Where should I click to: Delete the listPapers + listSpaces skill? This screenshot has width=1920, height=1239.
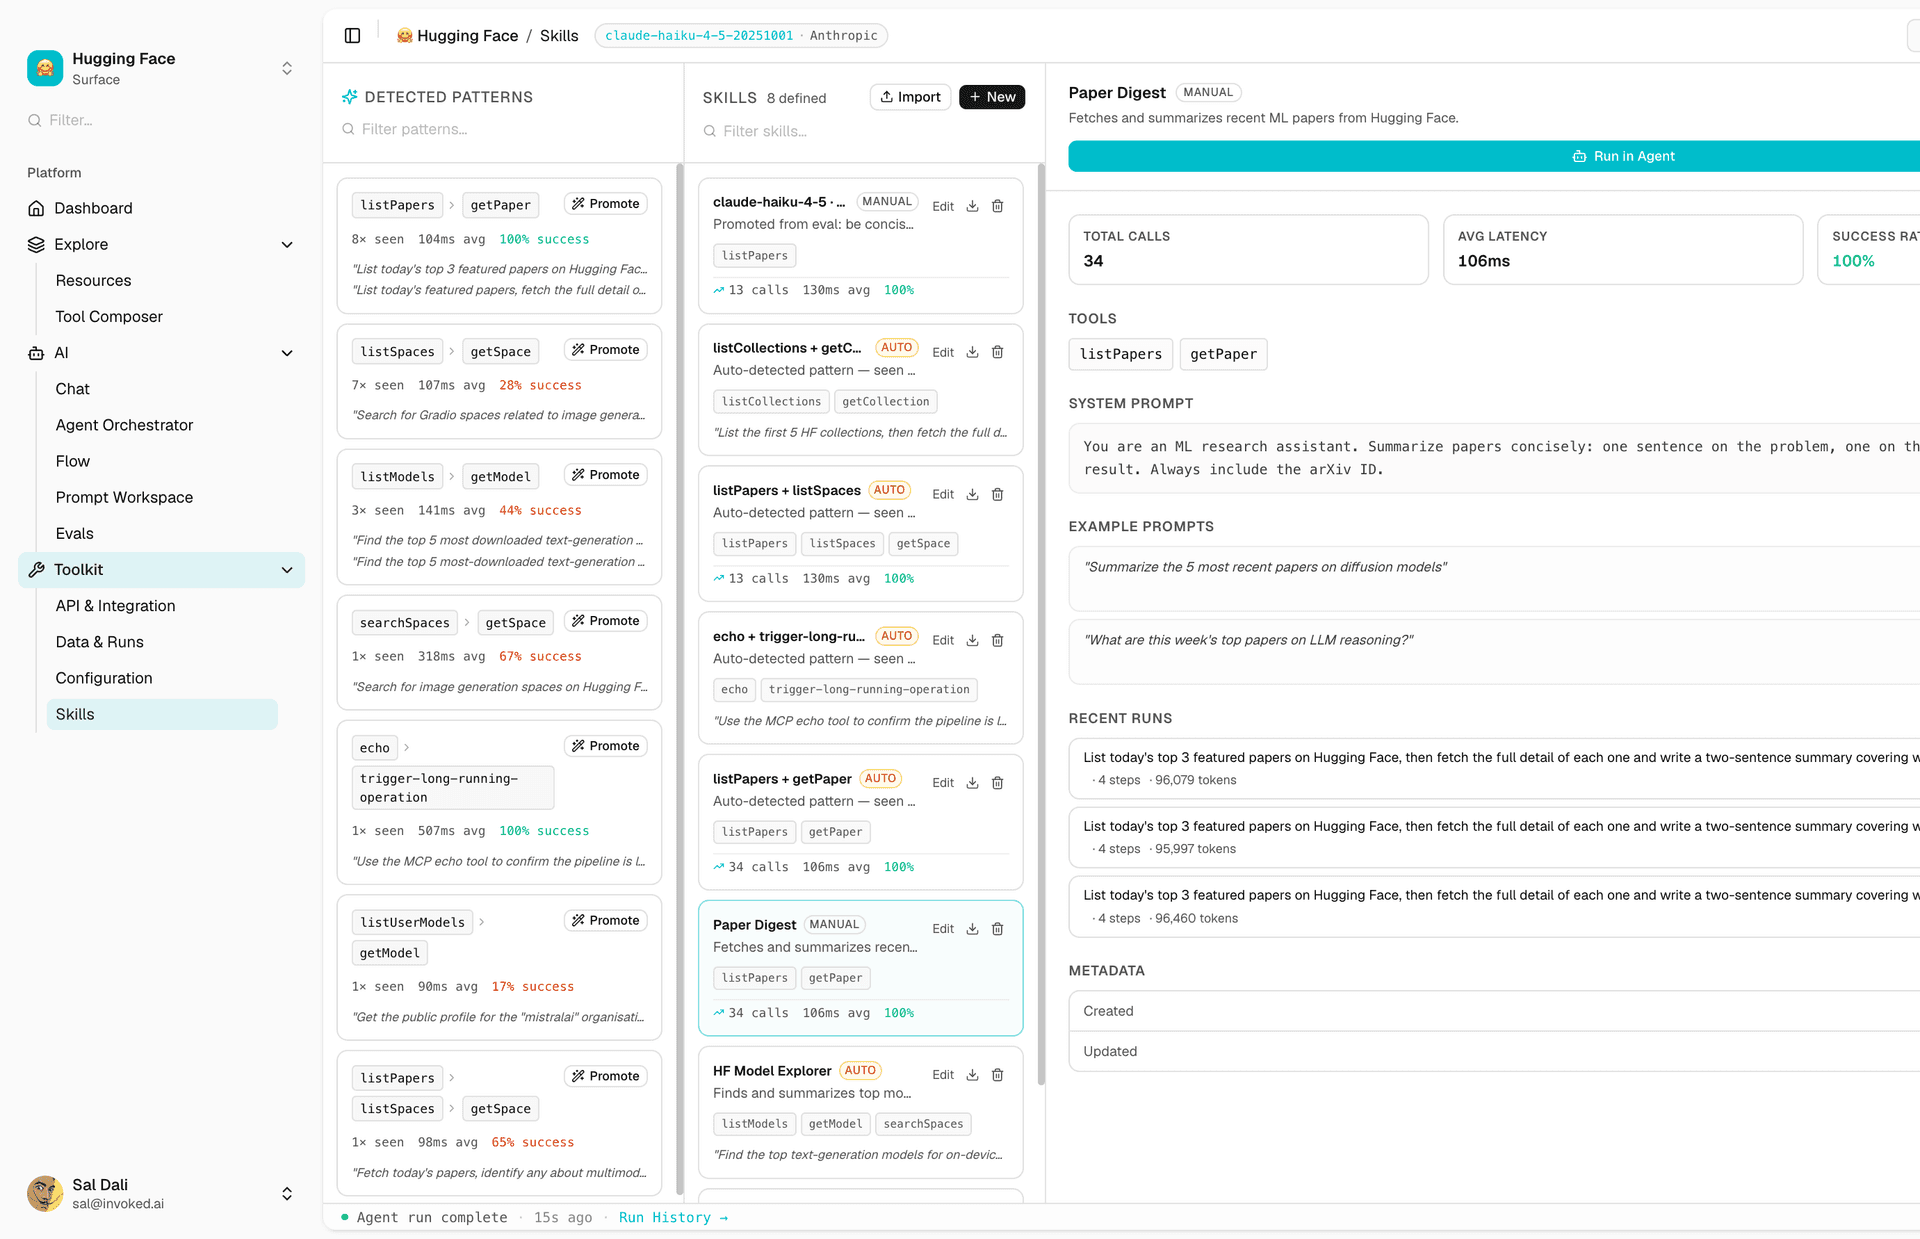997,494
